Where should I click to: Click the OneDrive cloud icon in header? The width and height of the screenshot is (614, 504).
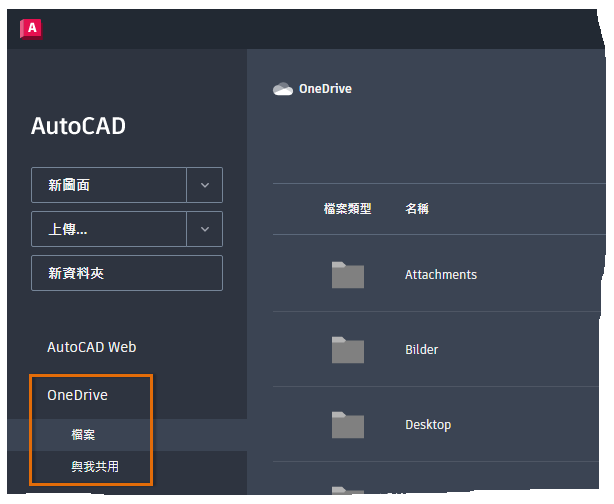point(283,89)
